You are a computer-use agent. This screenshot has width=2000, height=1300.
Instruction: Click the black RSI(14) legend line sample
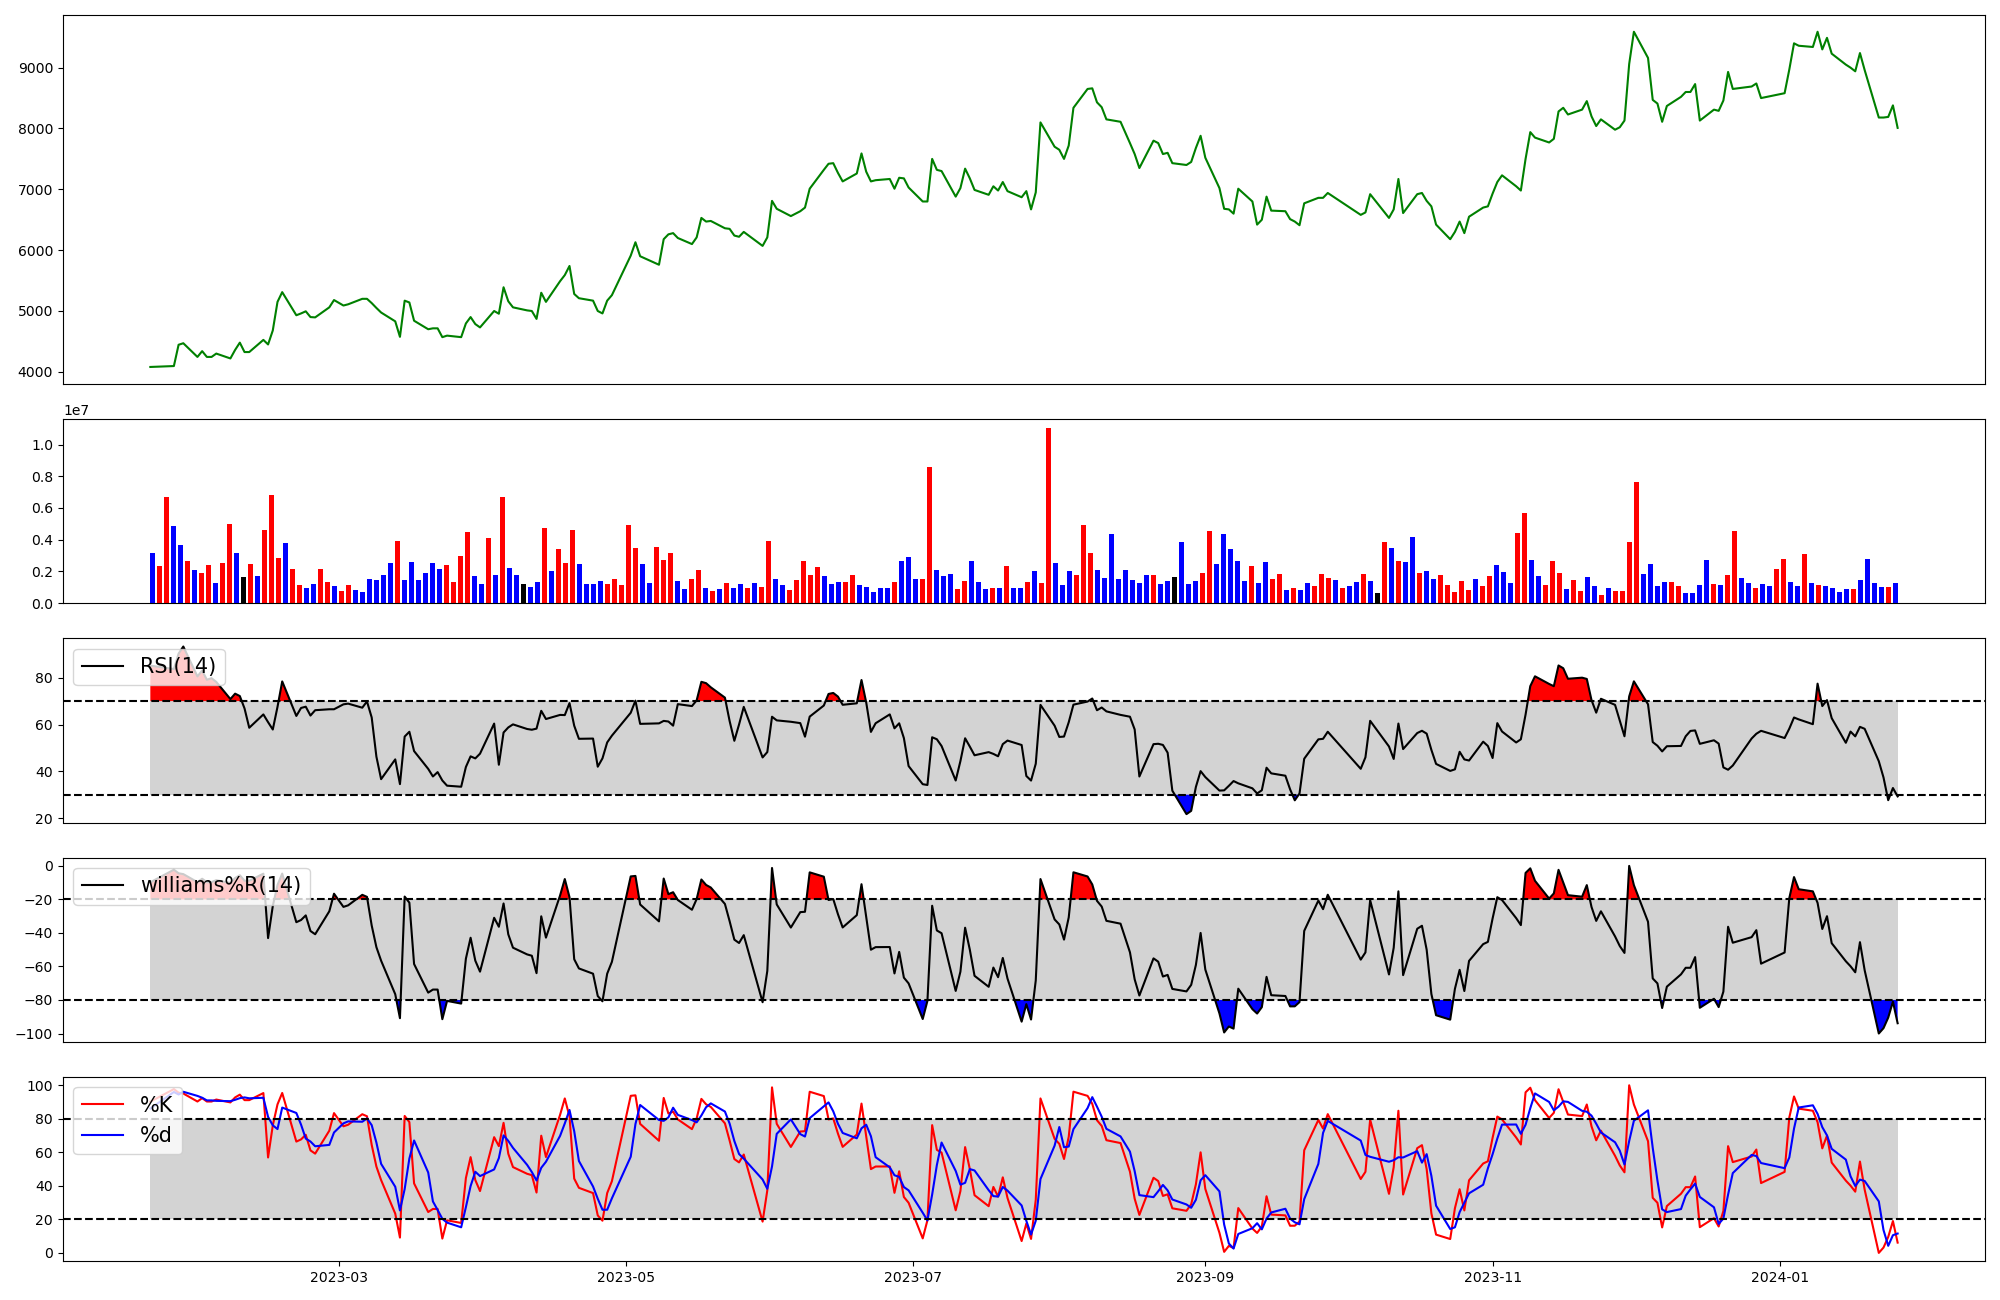[x=103, y=666]
